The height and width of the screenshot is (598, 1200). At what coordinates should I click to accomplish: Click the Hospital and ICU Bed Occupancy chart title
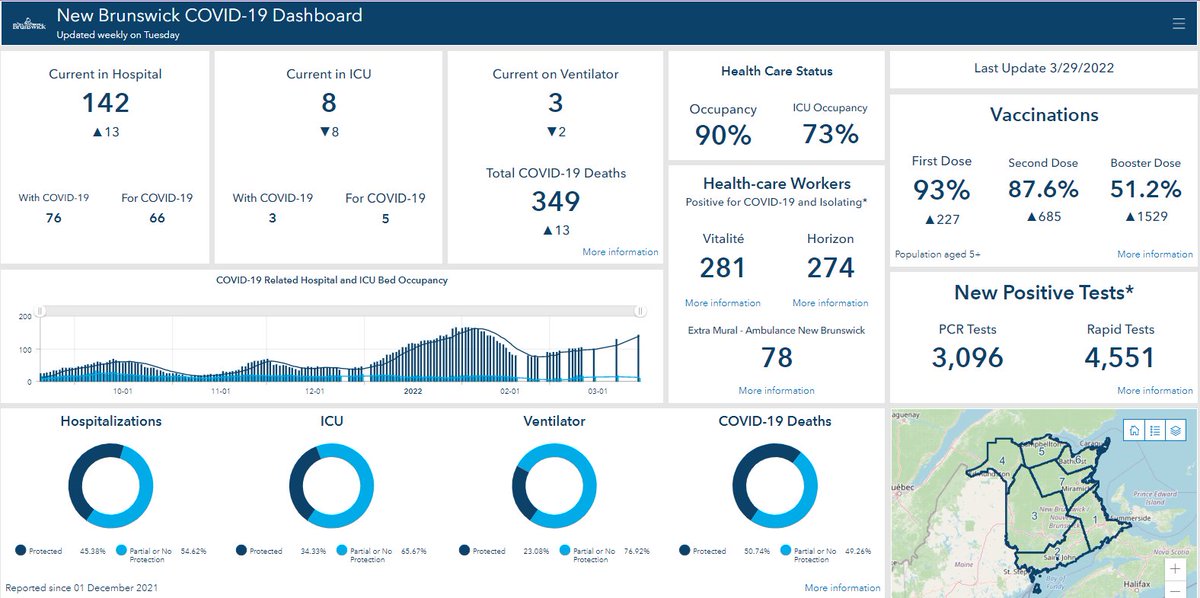[332, 280]
